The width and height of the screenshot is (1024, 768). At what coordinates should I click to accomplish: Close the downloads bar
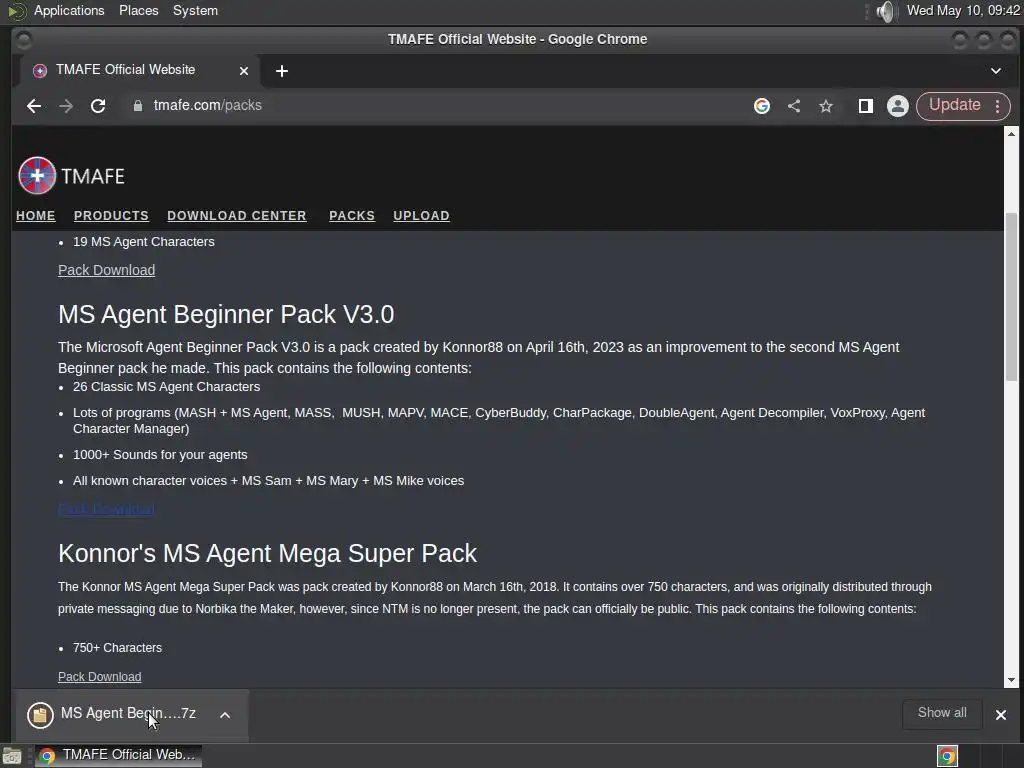pyautogui.click(x=1000, y=714)
